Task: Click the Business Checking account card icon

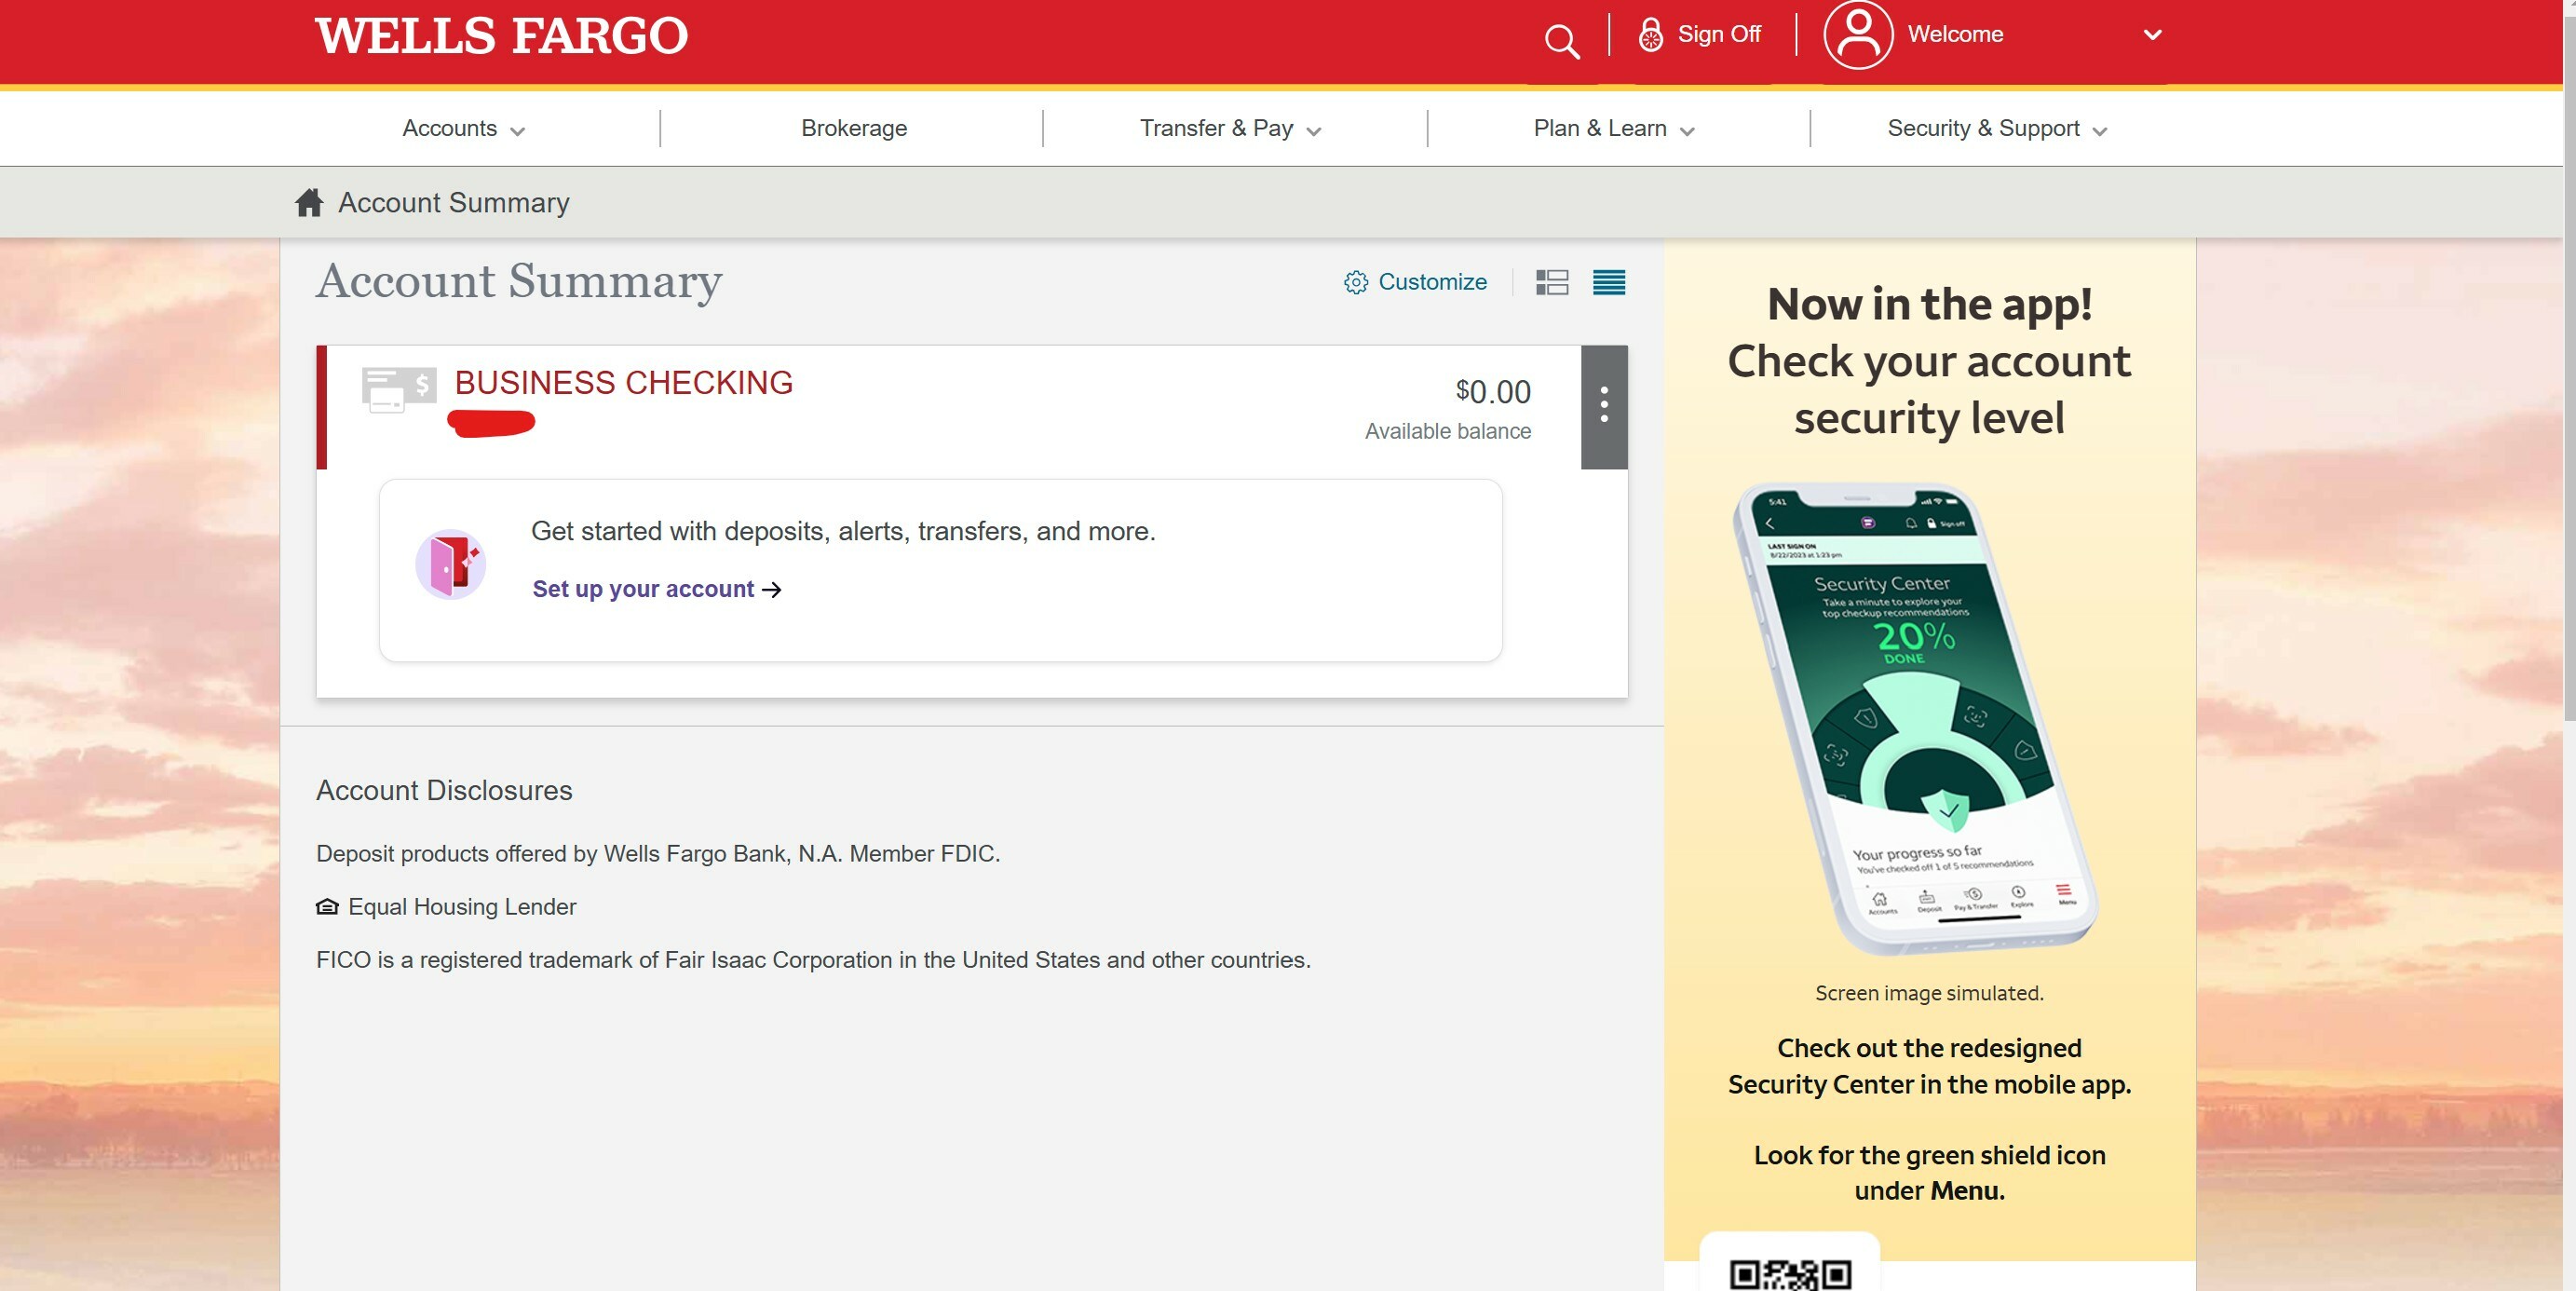Action: [398, 389]
